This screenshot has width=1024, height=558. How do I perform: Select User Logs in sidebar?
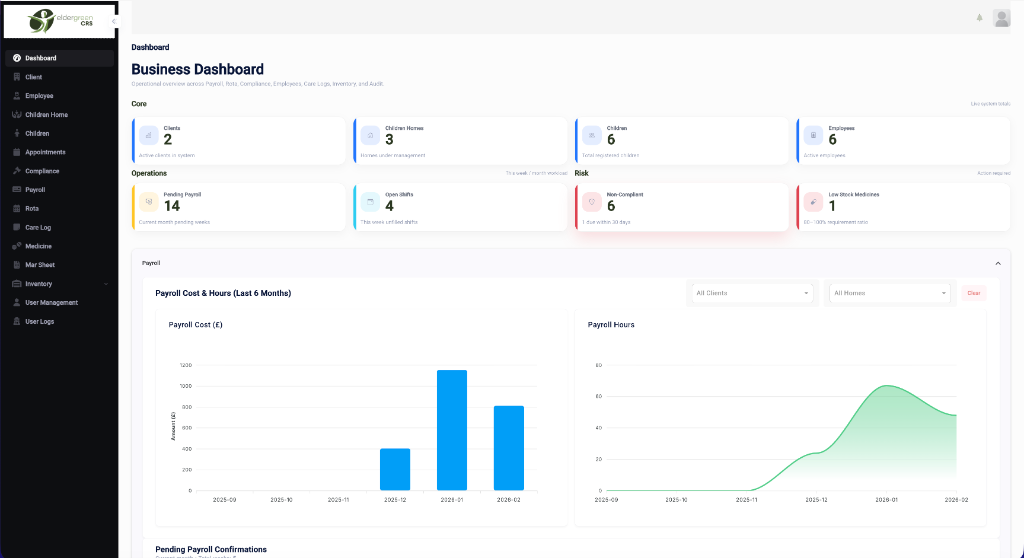click(x=59, y=321)
